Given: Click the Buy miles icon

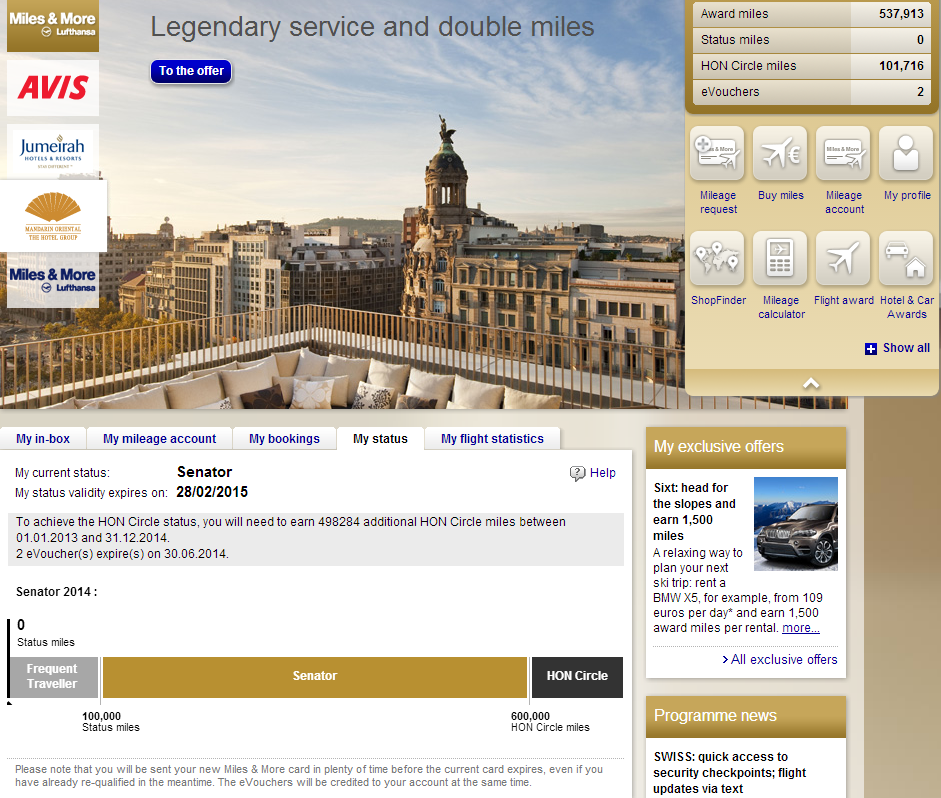Looking at the screenshot, I should [780, 154].
